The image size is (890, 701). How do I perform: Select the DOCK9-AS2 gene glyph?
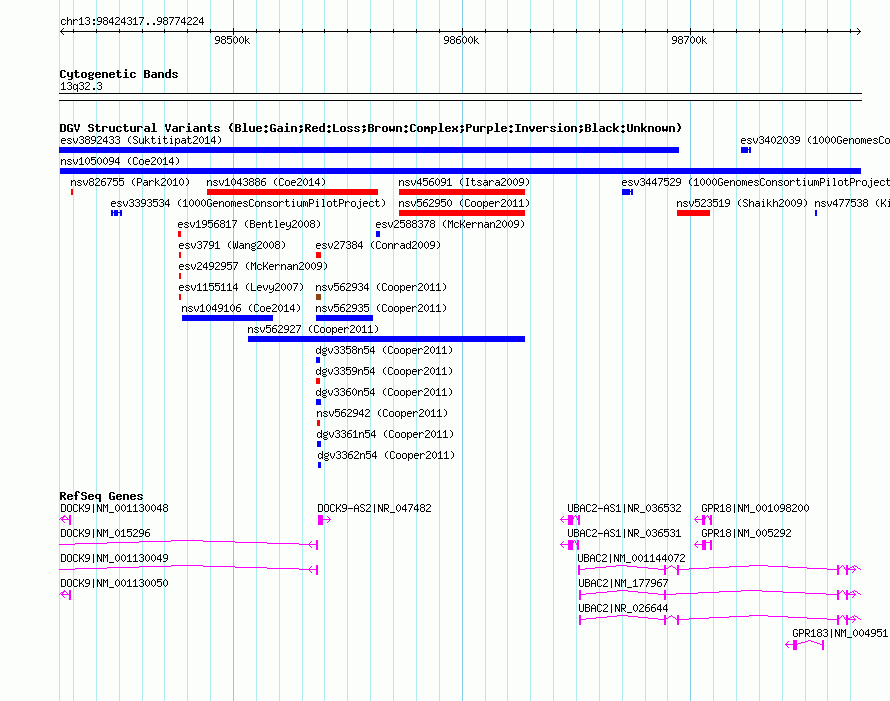pyautogui.click(x=324, y=520)
